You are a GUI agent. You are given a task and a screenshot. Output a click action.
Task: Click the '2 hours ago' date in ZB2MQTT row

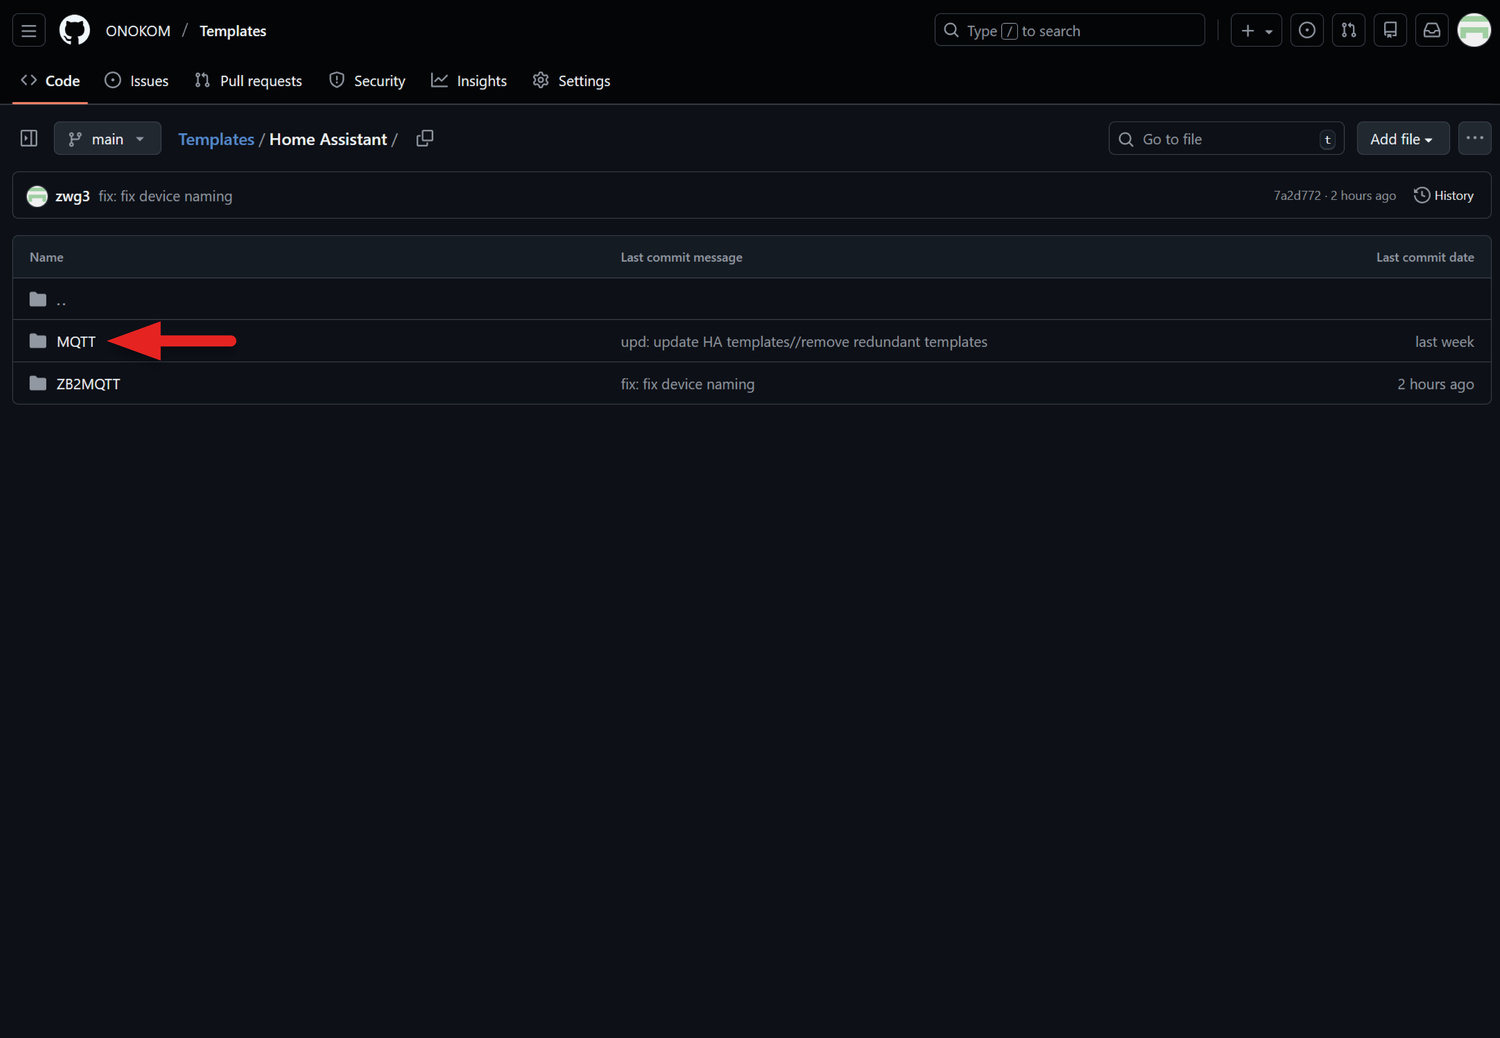point(1435,384)
